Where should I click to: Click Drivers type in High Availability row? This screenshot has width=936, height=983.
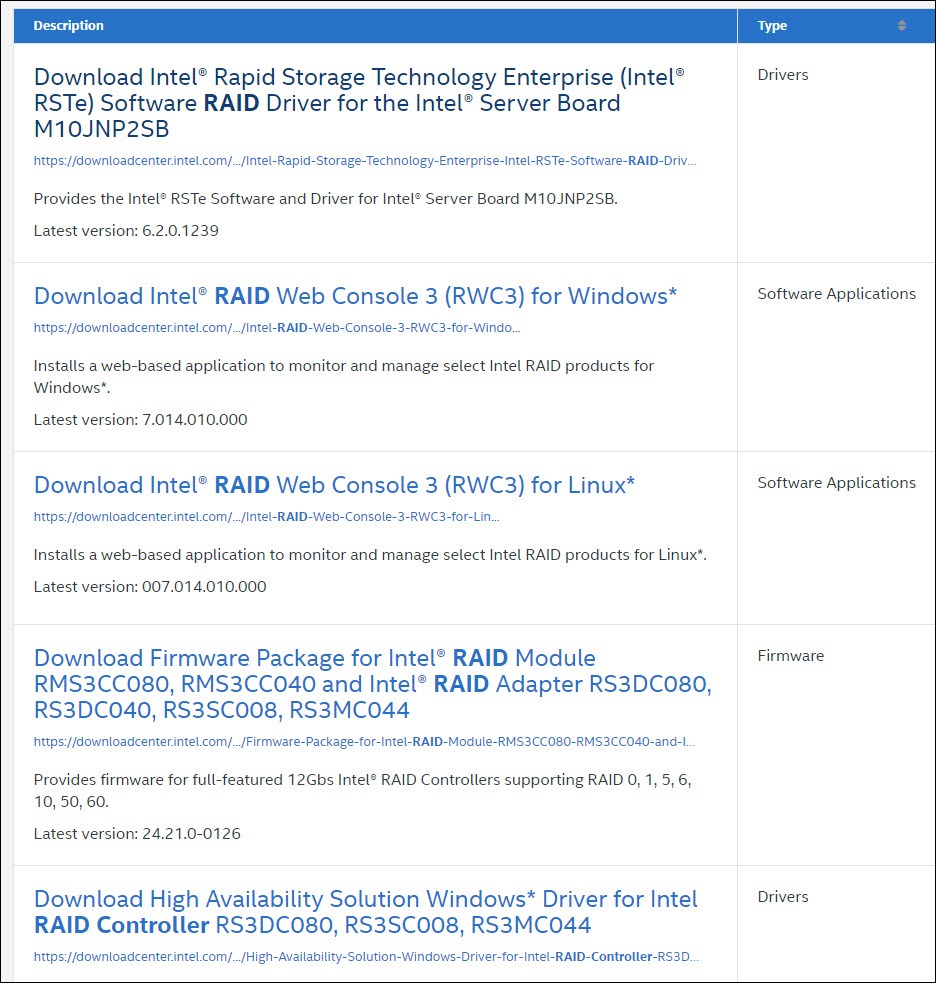click(783, 897)
